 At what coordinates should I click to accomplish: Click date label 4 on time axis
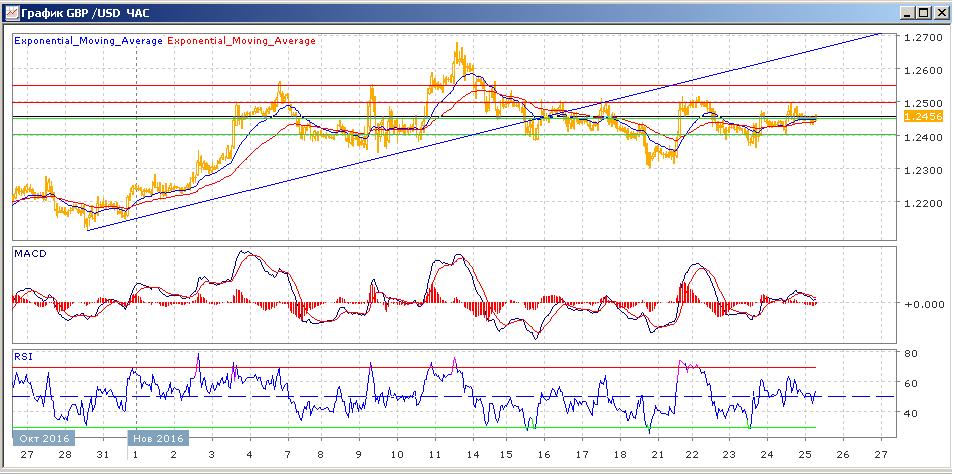click(x=249, y=455)
